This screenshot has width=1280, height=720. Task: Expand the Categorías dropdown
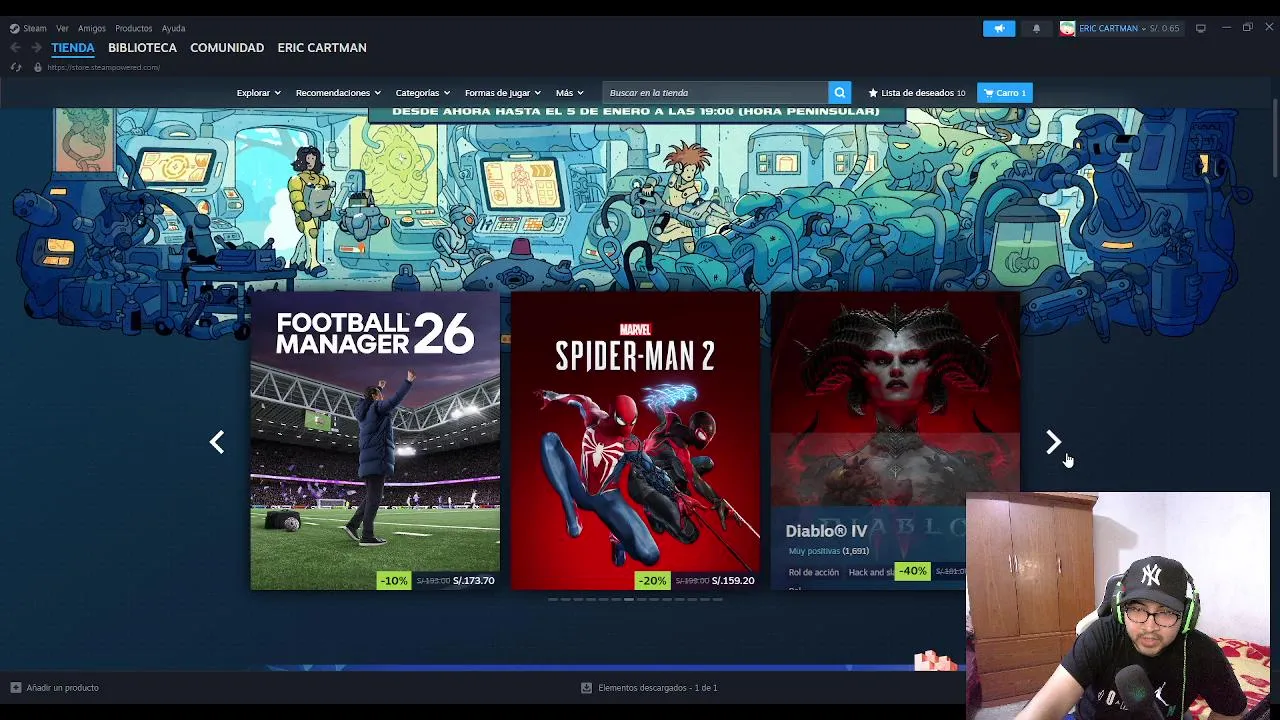click(x=422, y=93)
